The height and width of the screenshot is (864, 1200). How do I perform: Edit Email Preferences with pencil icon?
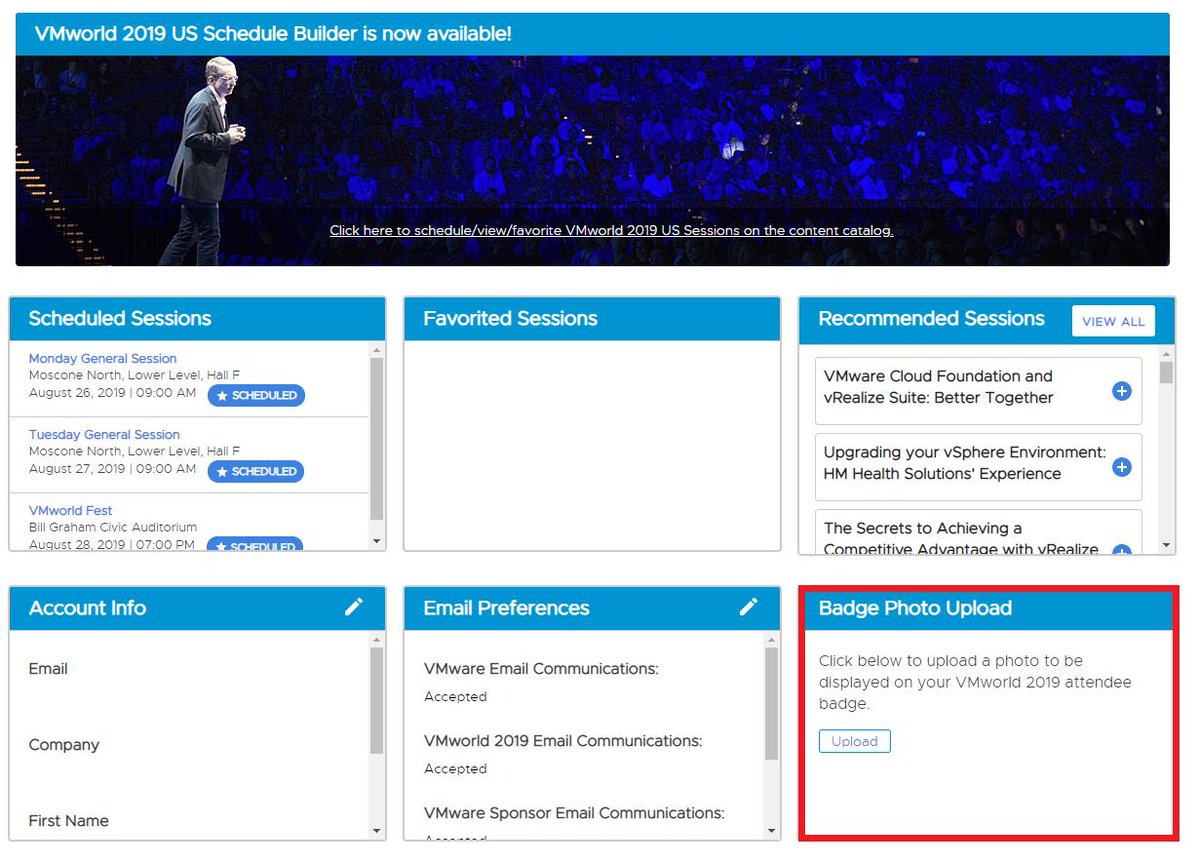pyautogui.click(x=749, y=607)
